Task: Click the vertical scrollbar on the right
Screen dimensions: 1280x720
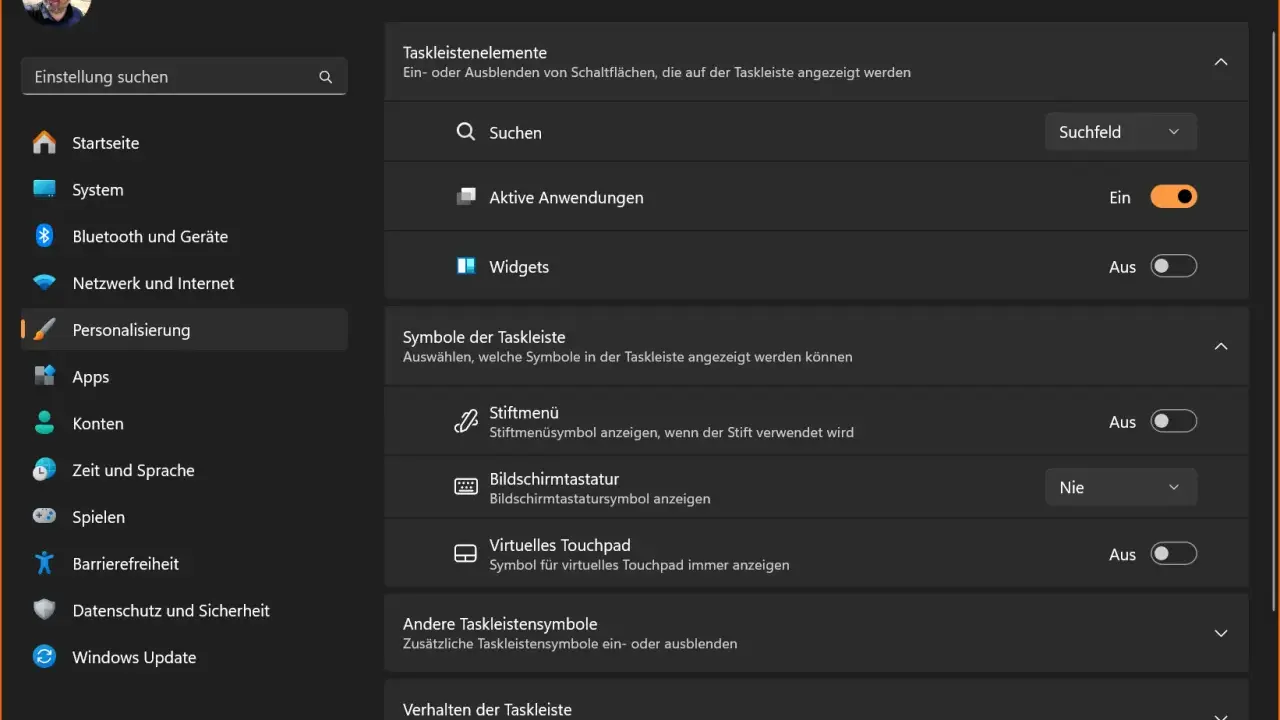Action: pyautogui.click(x=1273, y=320)
